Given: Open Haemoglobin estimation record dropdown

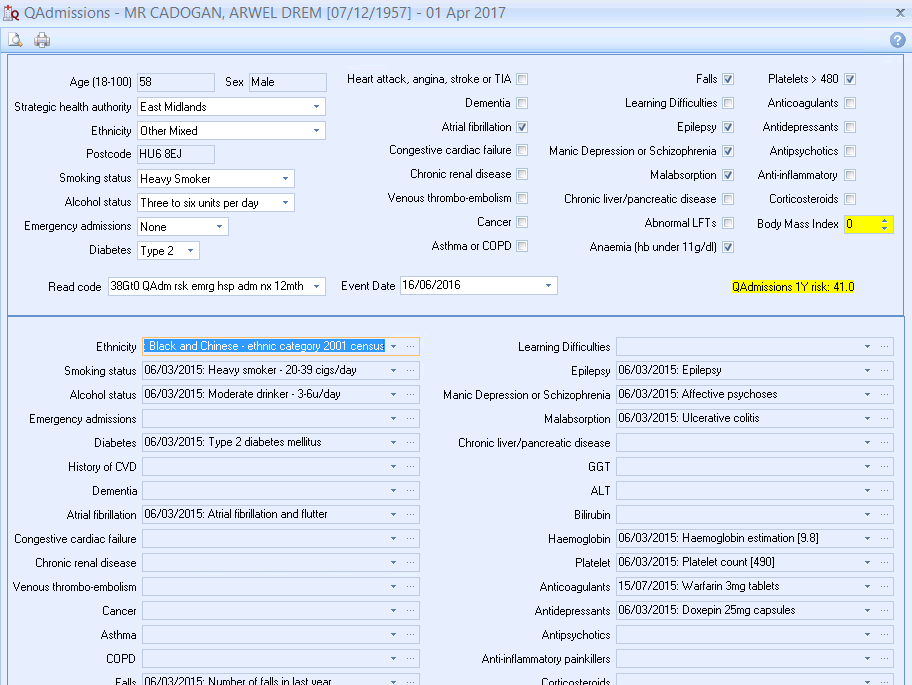Looking at the screenshot, I should [867, 539].
